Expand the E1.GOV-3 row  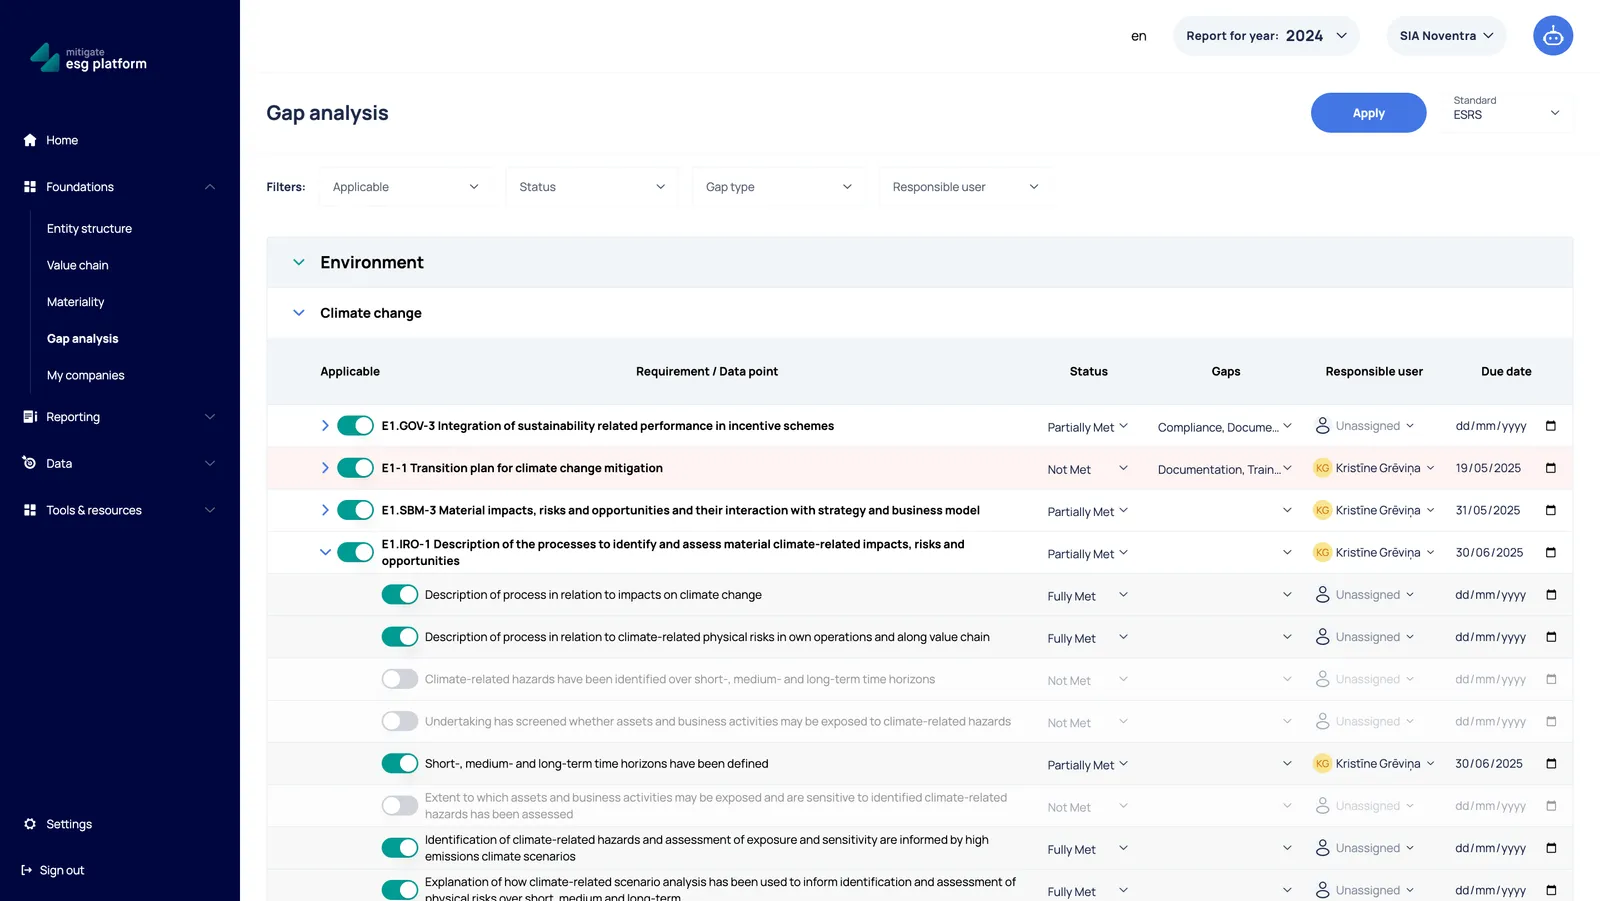[x=325, y=426]
